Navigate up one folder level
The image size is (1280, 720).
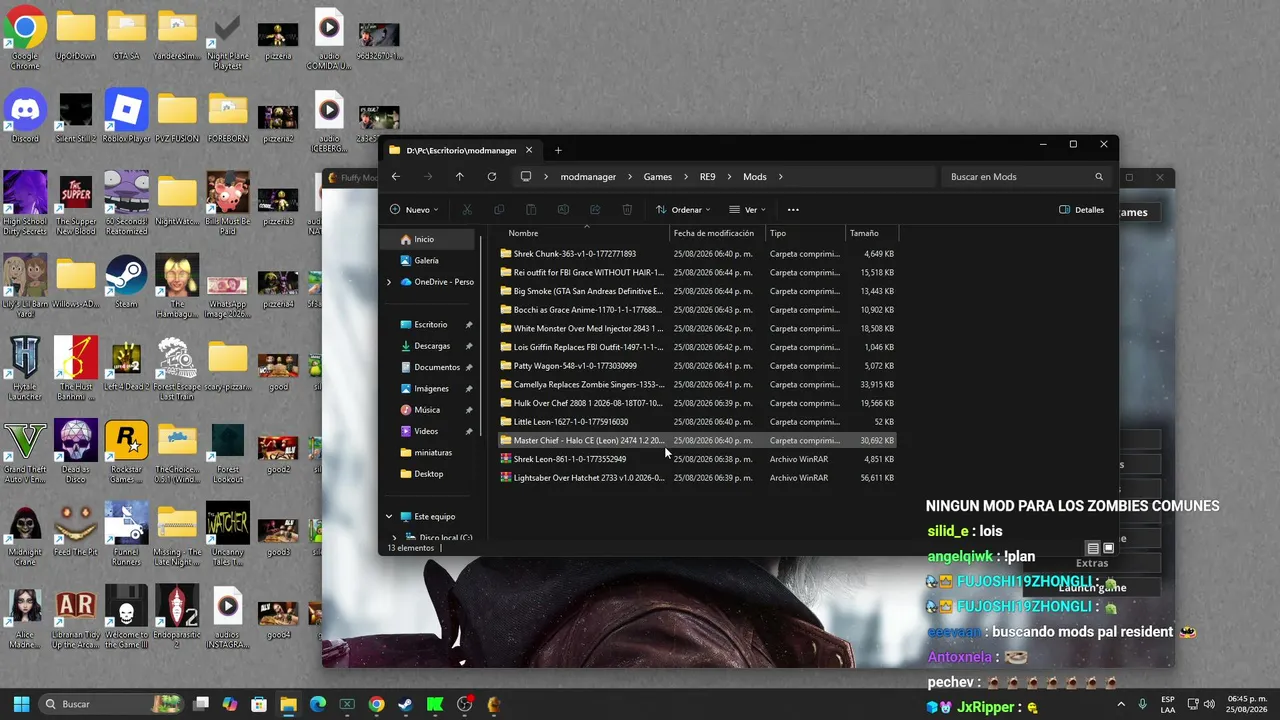point(460,177)
